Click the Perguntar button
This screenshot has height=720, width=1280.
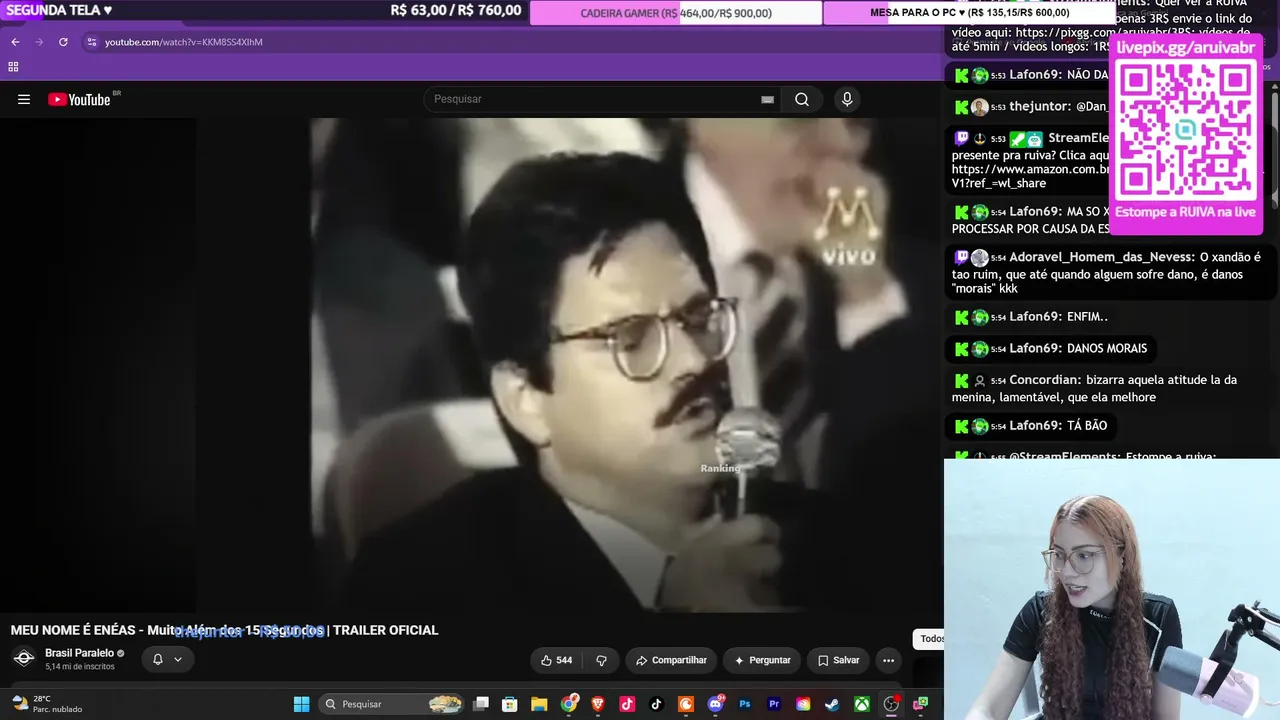[x=762, y=660]
